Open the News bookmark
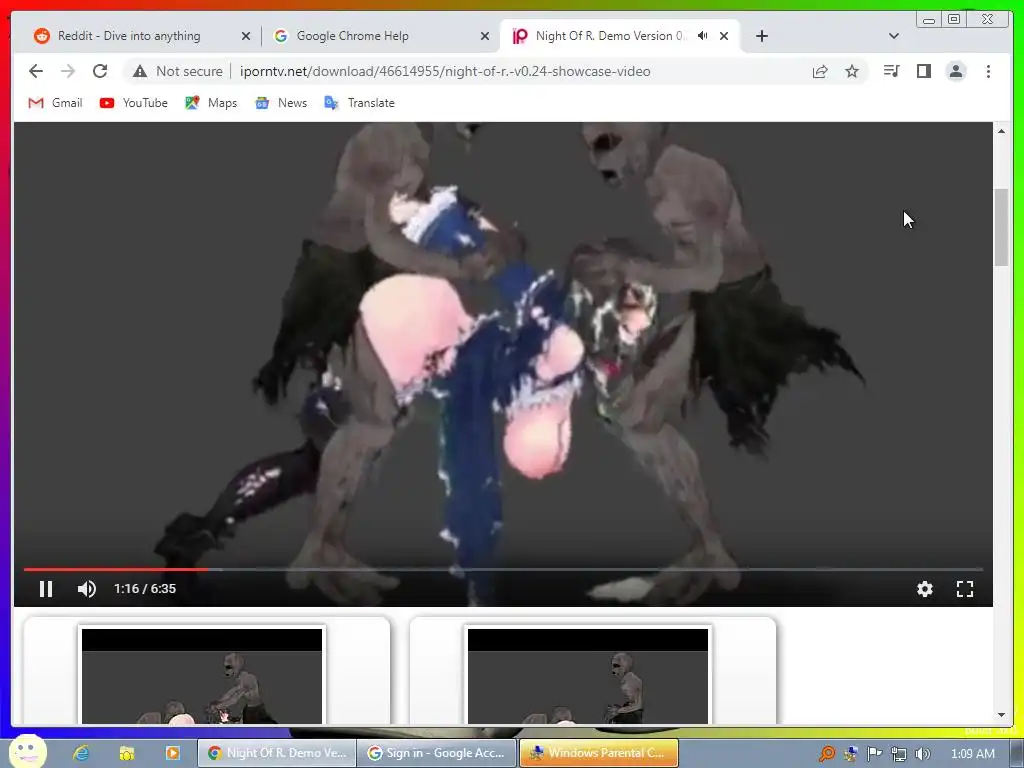 [281, 103]
